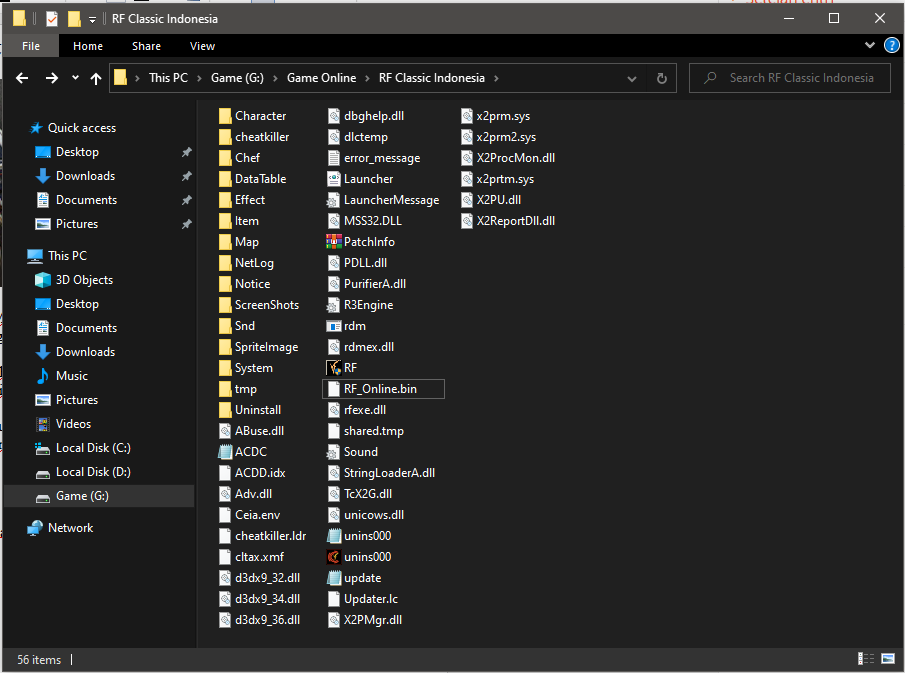Select This PC in navigation pane
Screen dimensions: 905x673
click(67, 256)
